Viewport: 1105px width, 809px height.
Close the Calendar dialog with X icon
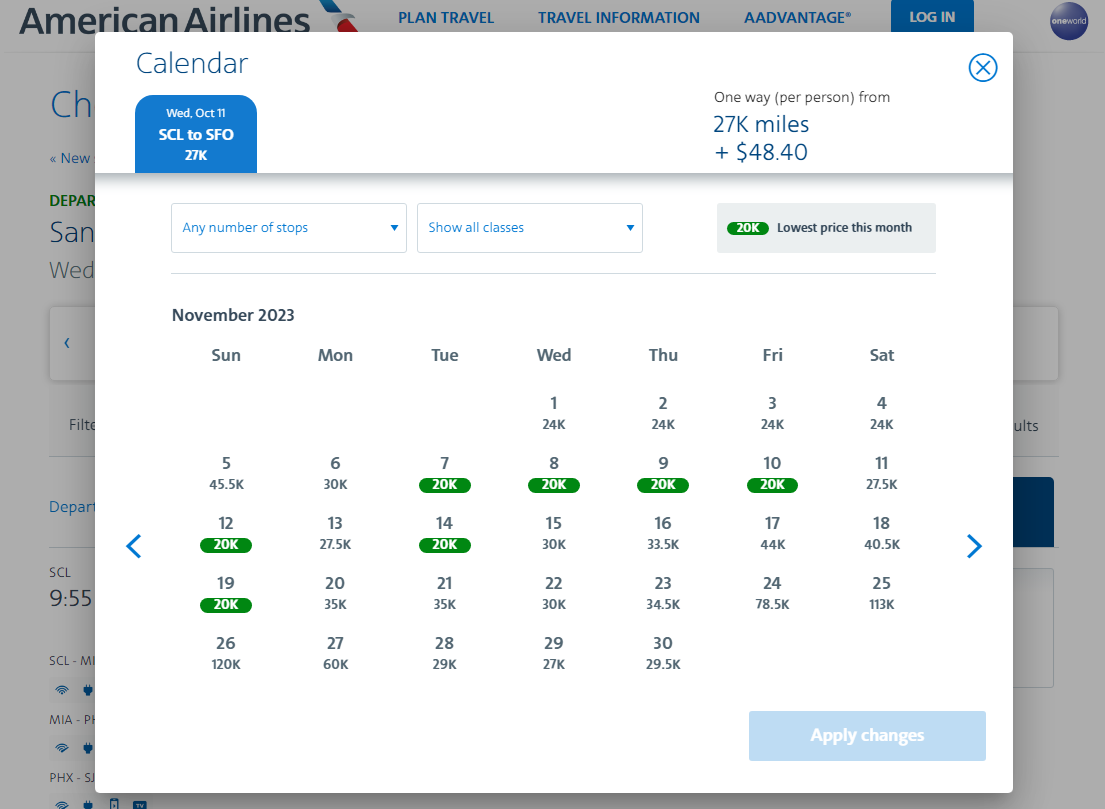coord(983,67)
